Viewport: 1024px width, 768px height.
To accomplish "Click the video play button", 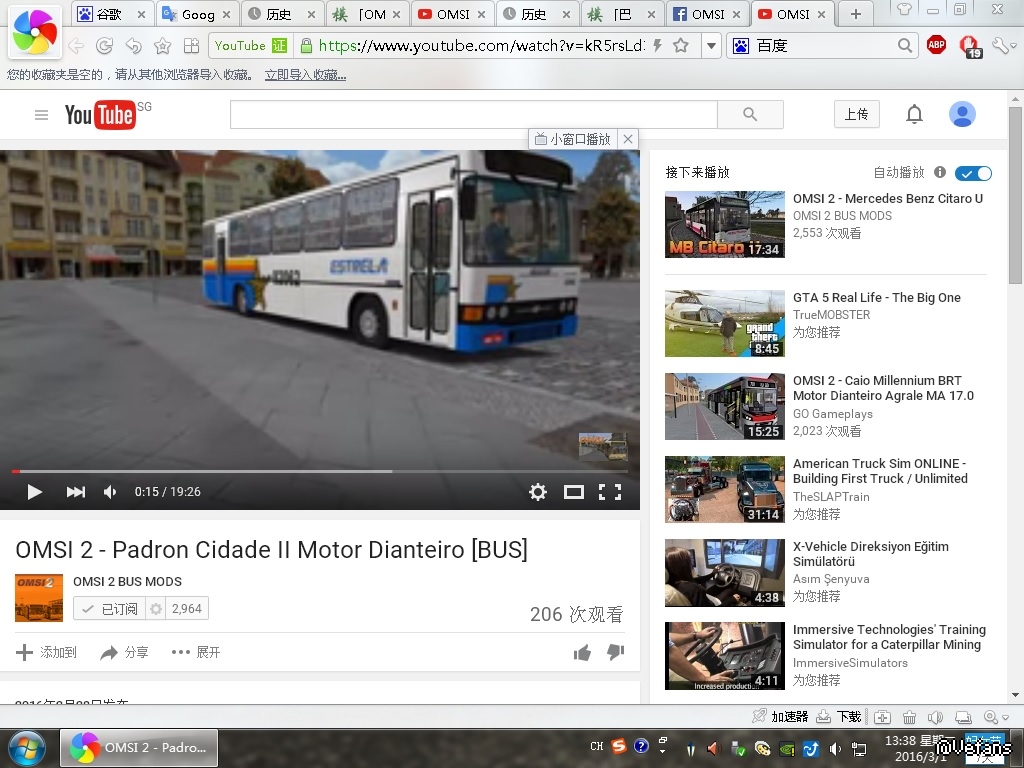I will (34, 492).
